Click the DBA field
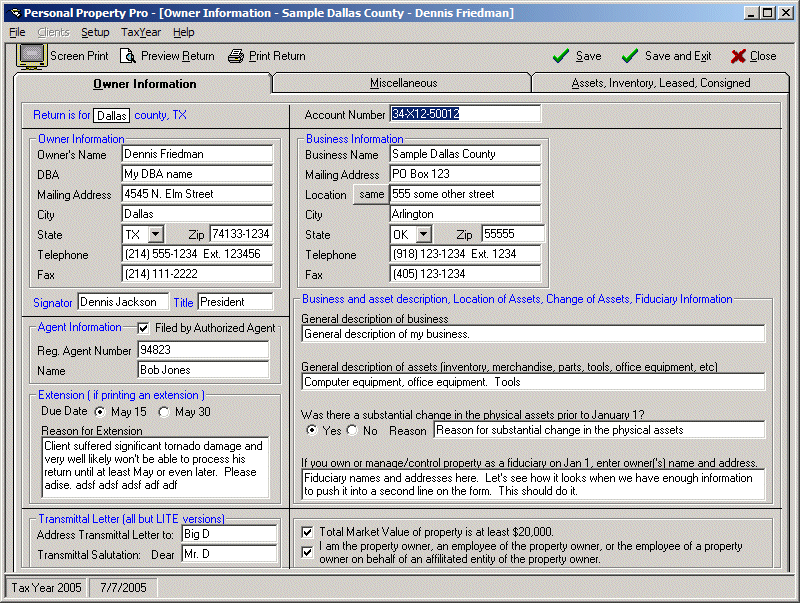800x603 pixels. click(x=197, y=174)
